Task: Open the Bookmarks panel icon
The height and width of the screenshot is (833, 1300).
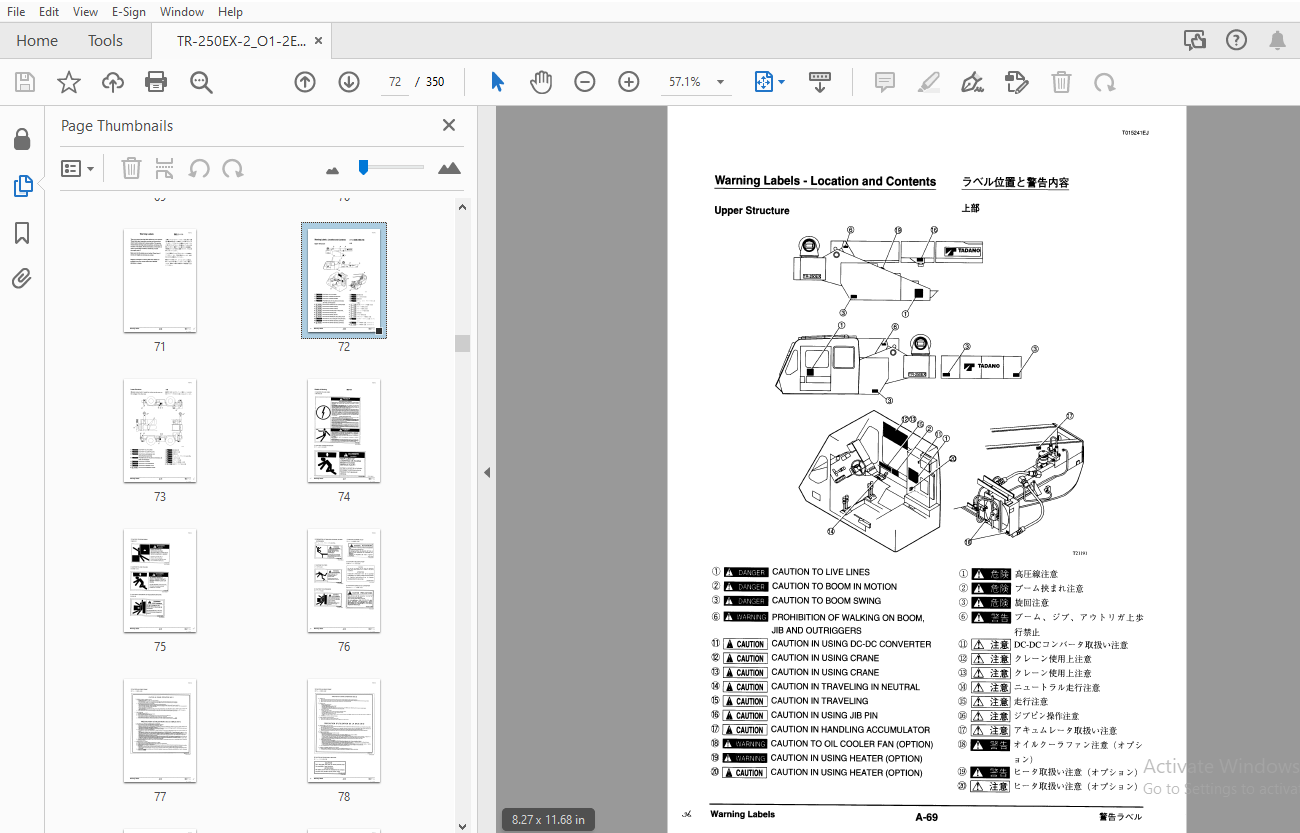Action: tap(22, 233)
